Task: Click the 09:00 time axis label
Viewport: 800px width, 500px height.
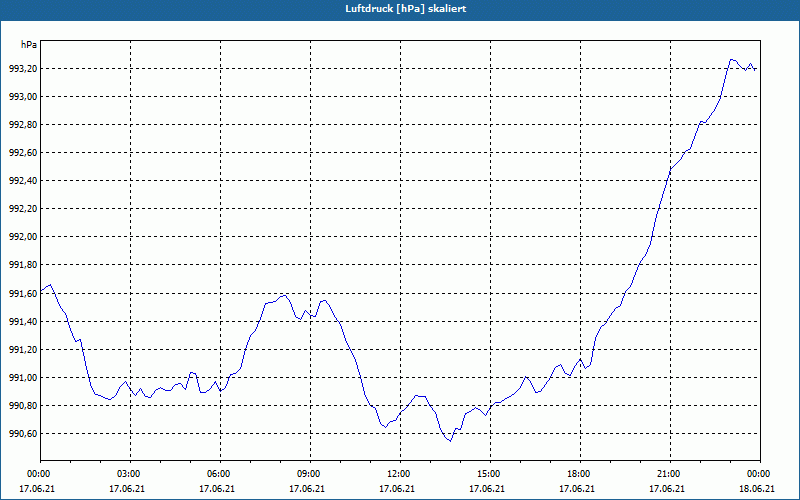Action: tap(310, 474)
